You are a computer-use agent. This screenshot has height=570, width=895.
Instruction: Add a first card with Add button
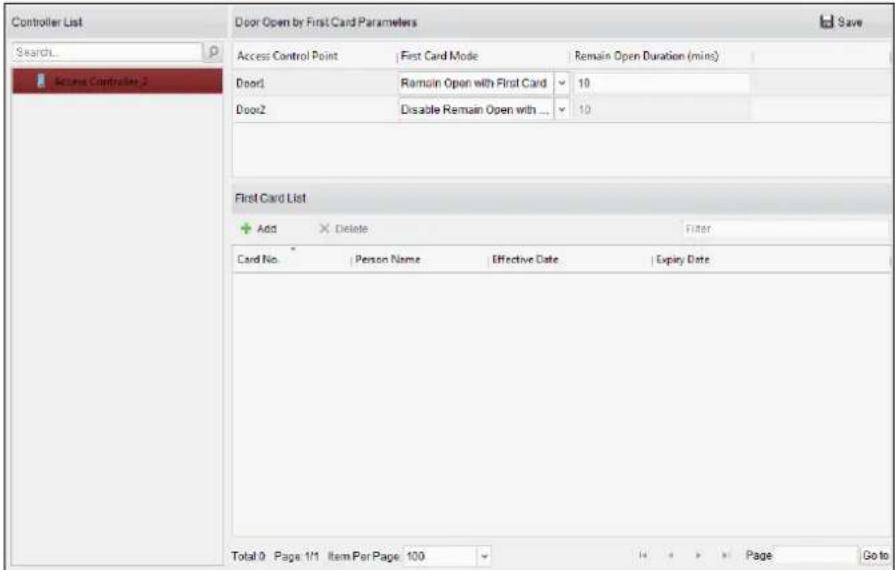point(259,229)
